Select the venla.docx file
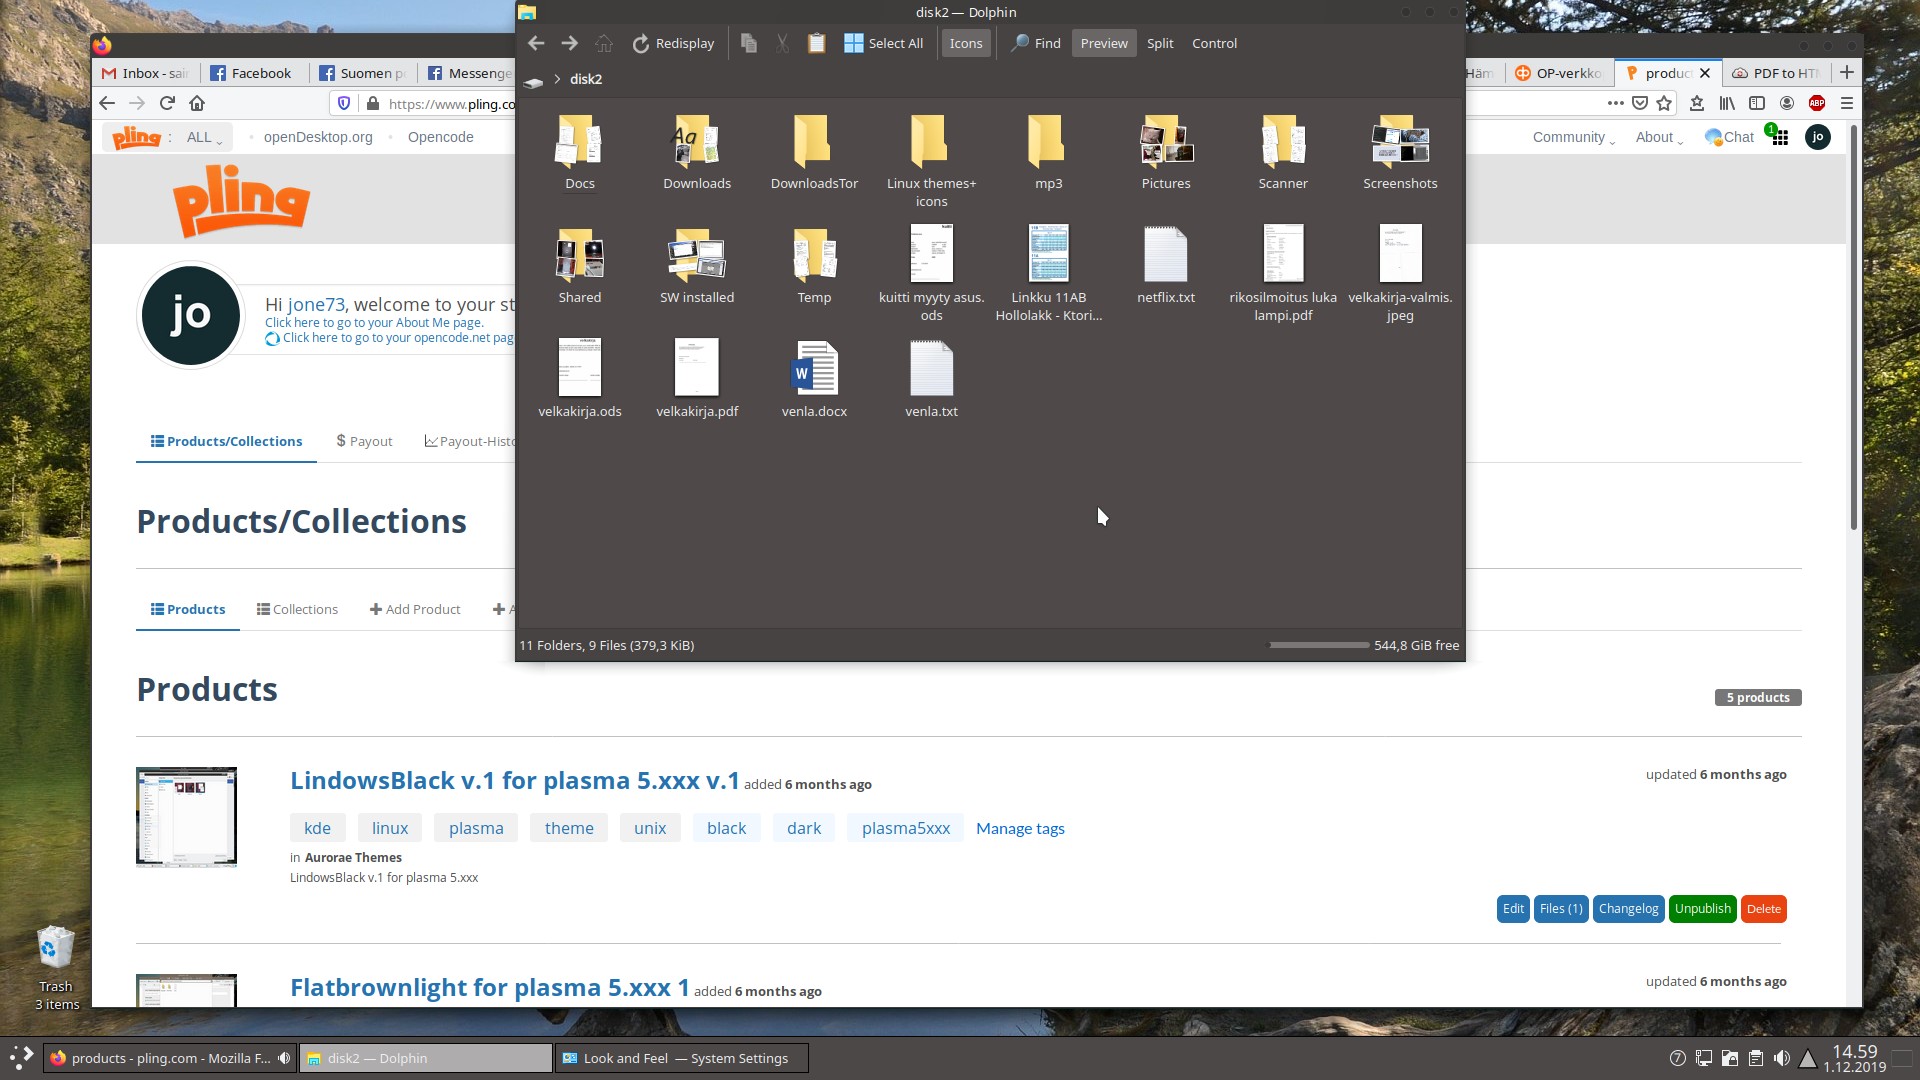The height and width of the screenshot is (1080, 1920). coord(814,380)
